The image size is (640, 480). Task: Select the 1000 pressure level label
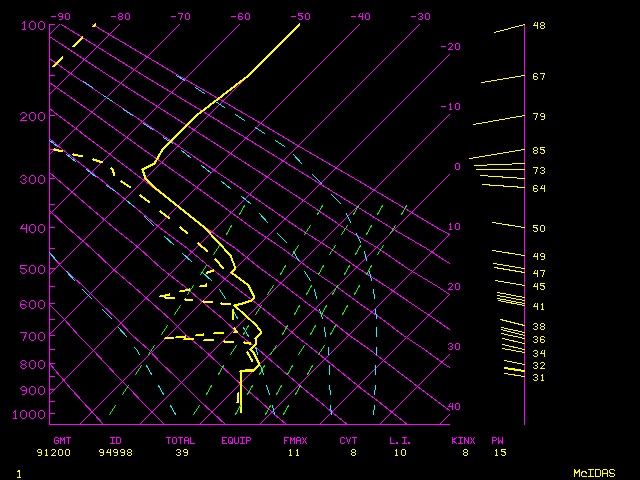(34, 414)
